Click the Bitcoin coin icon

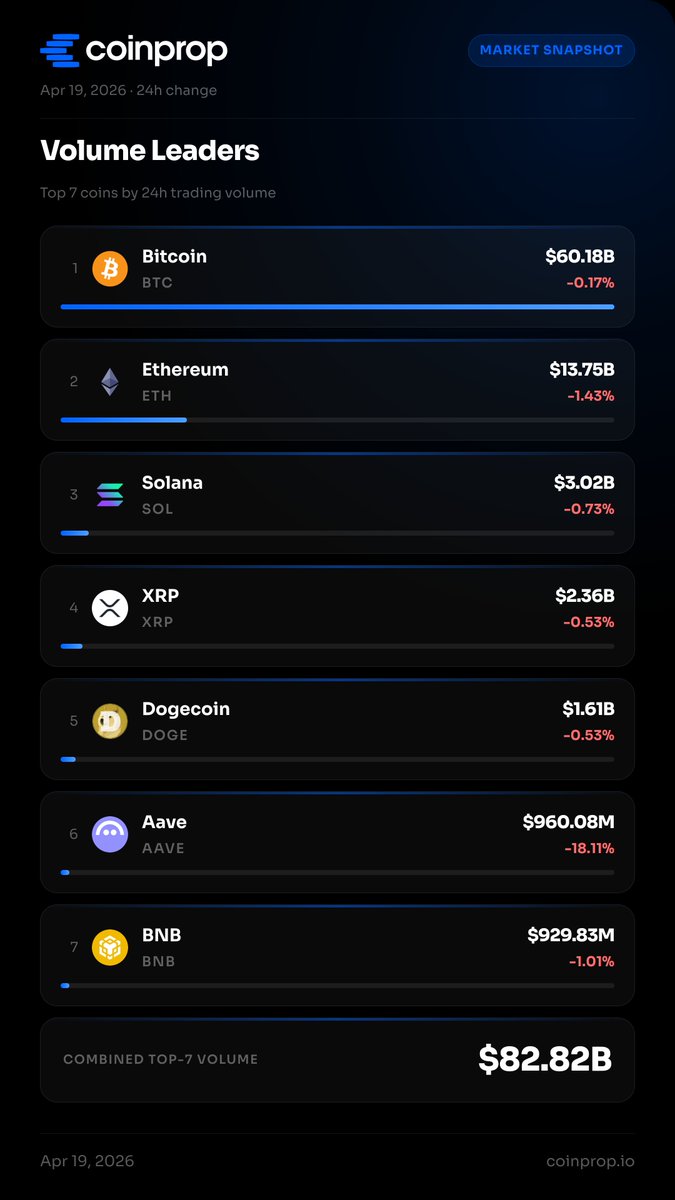point(110,269)
